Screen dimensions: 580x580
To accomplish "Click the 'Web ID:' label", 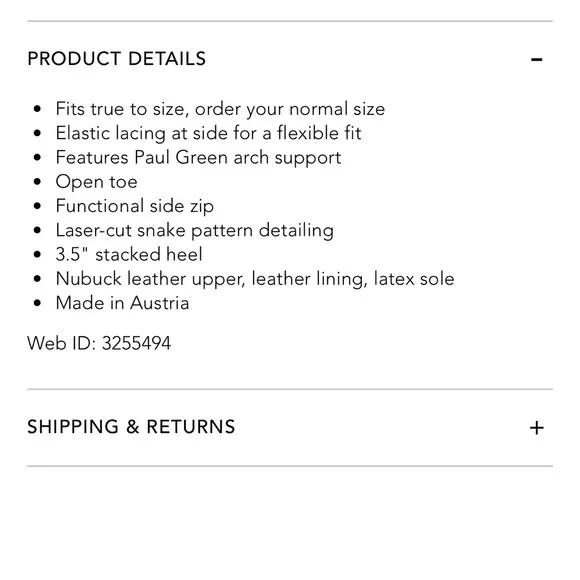I will 62,343.
